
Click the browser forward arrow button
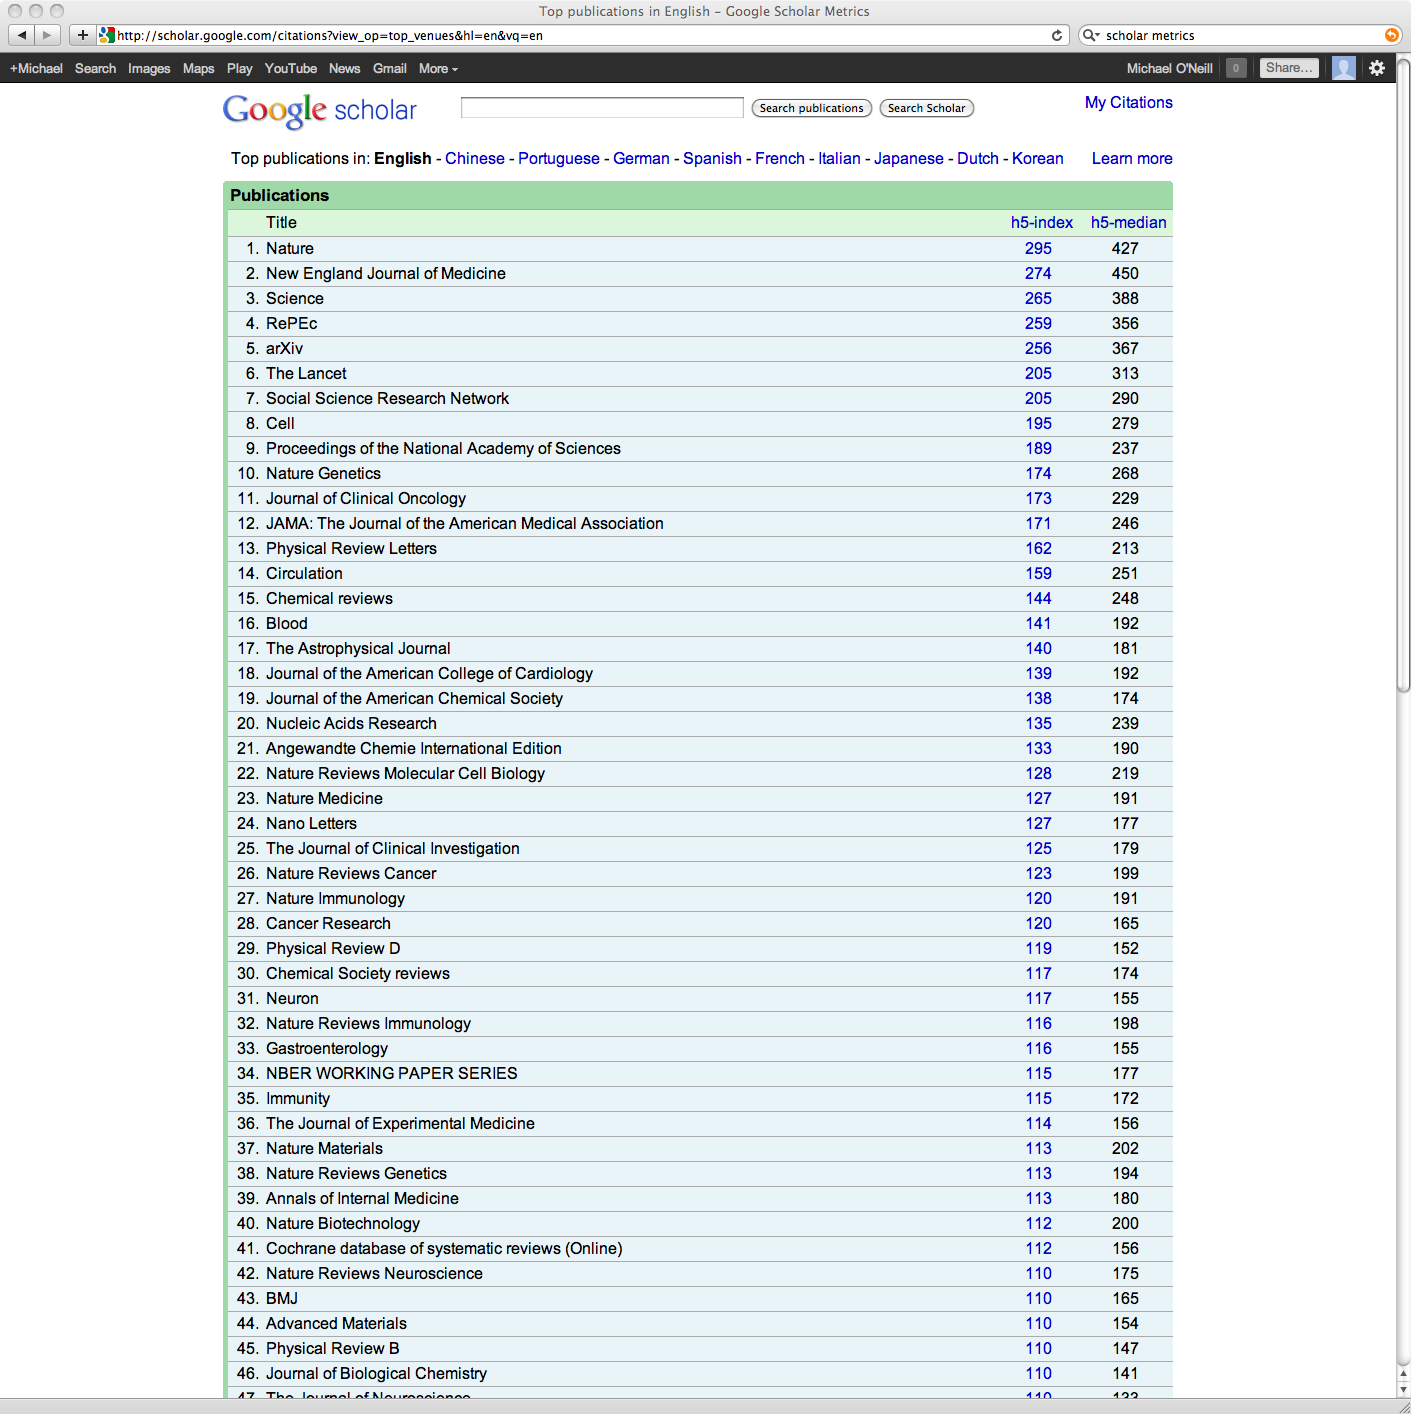47,35
